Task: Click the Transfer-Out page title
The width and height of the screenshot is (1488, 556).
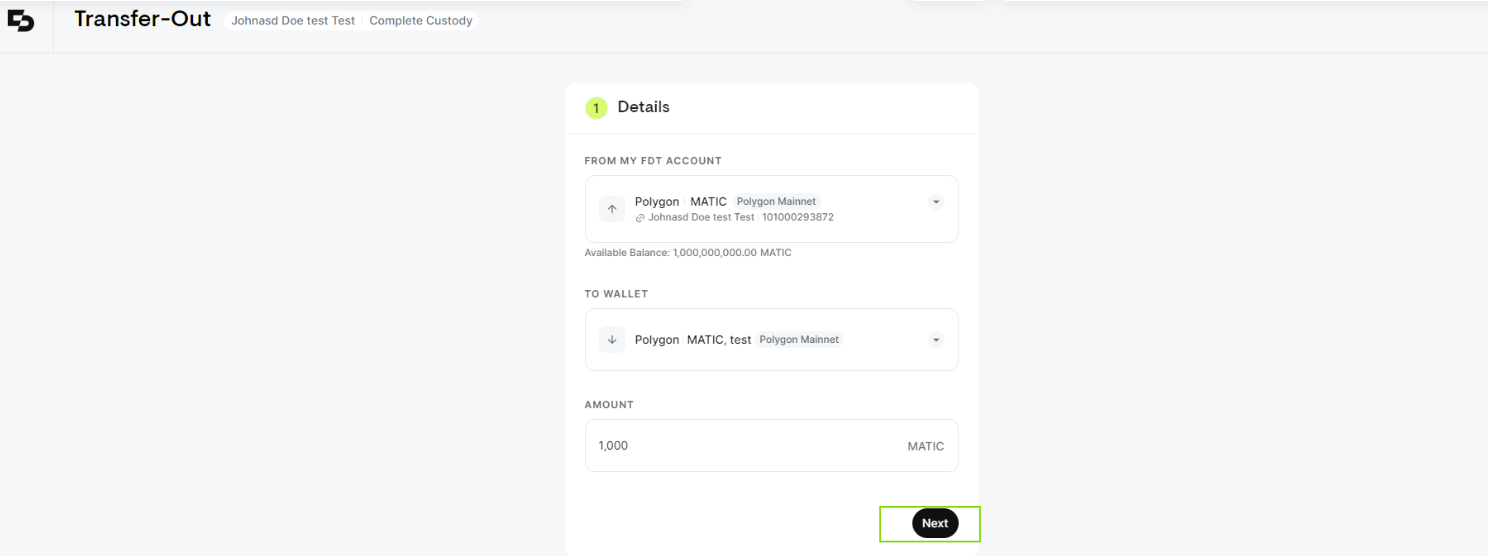Action: pos(143,19)
